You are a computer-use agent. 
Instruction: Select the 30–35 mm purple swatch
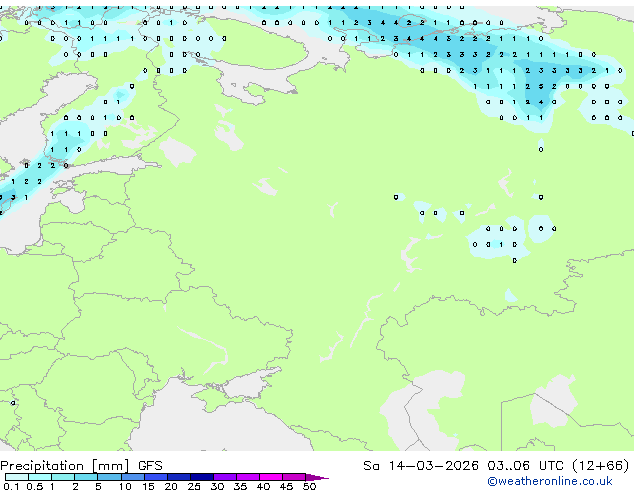pyautogui.click(x=224, y=477)
